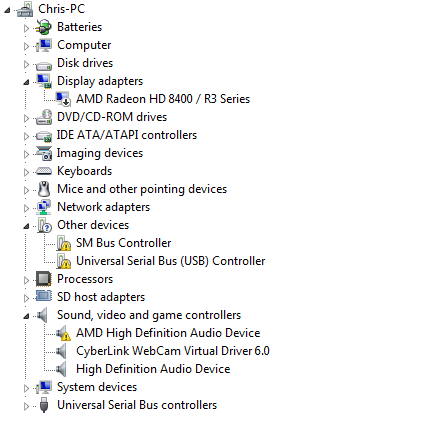Select the IDE ATA/ATAPI controllers label
Screen dimensions: 425x441
pos(127,135)
